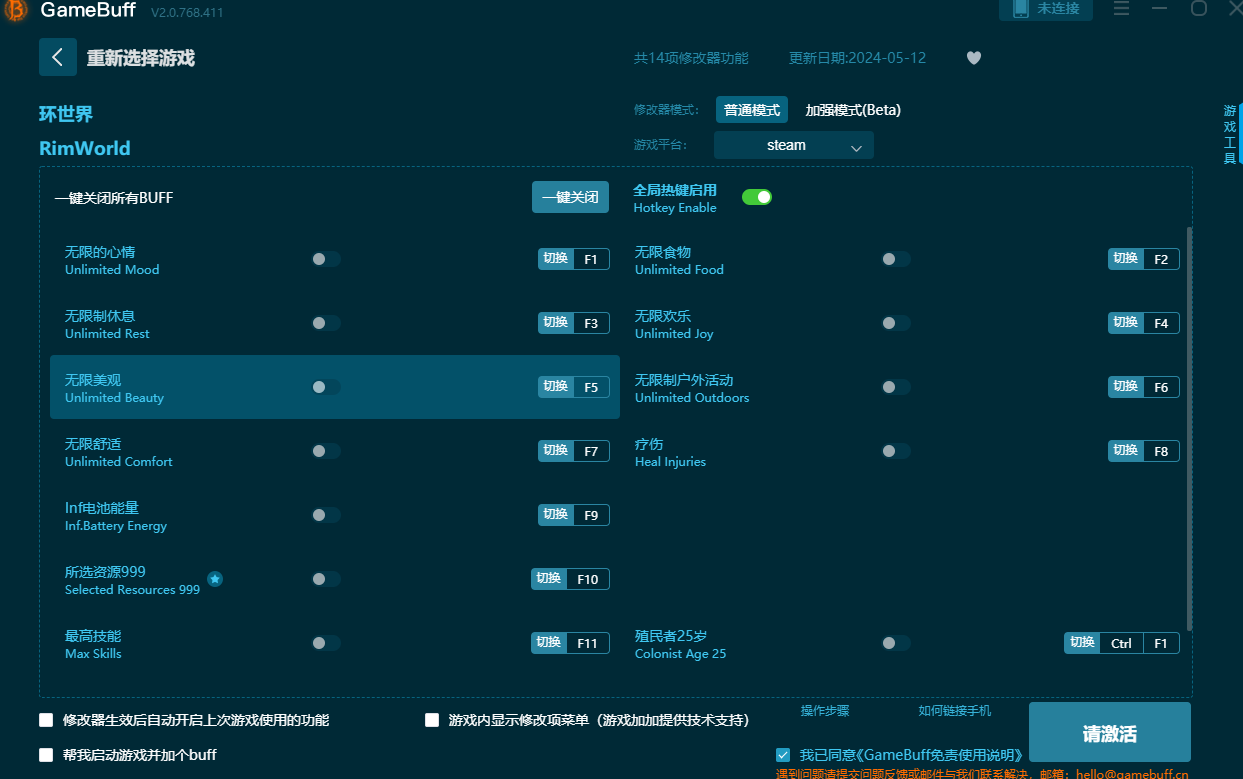
Task: Open the hamburger menu in title bar
Action: coord(1121,8)
